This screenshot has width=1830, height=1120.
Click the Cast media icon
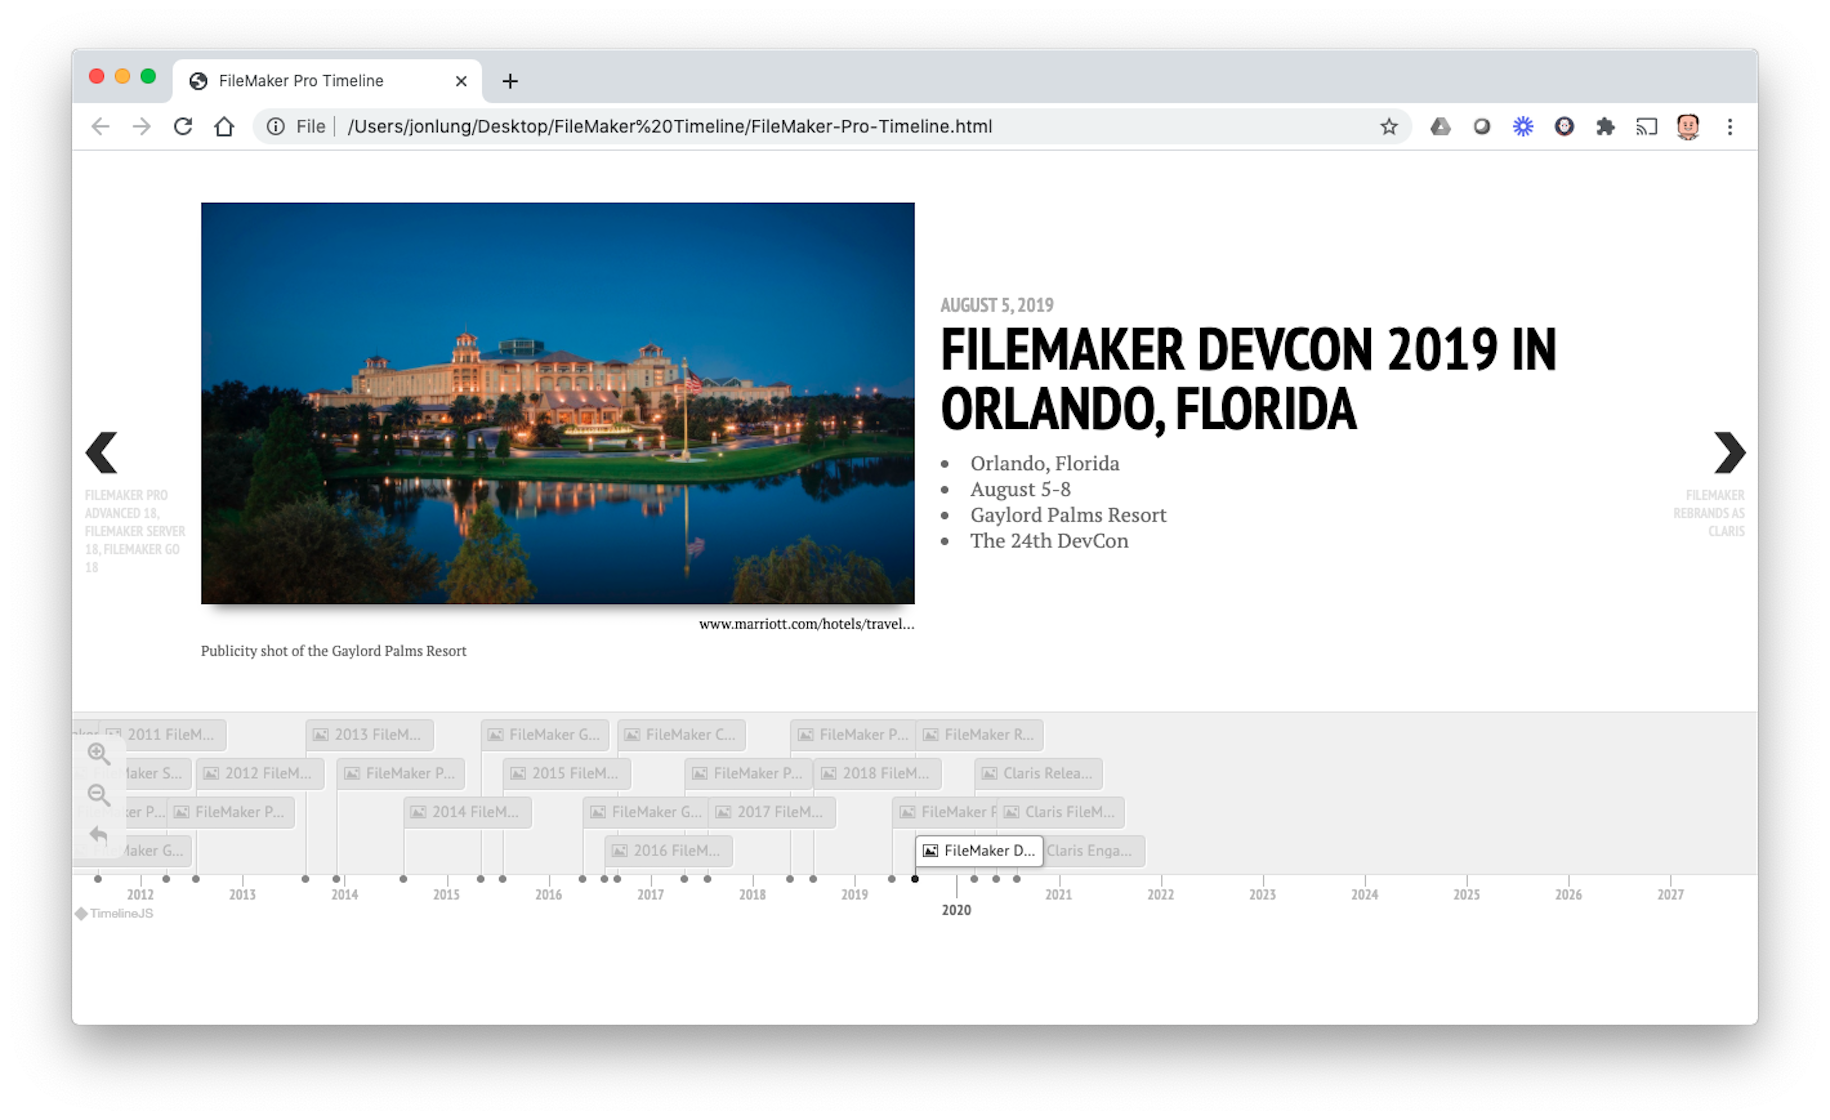(1646, 127)
